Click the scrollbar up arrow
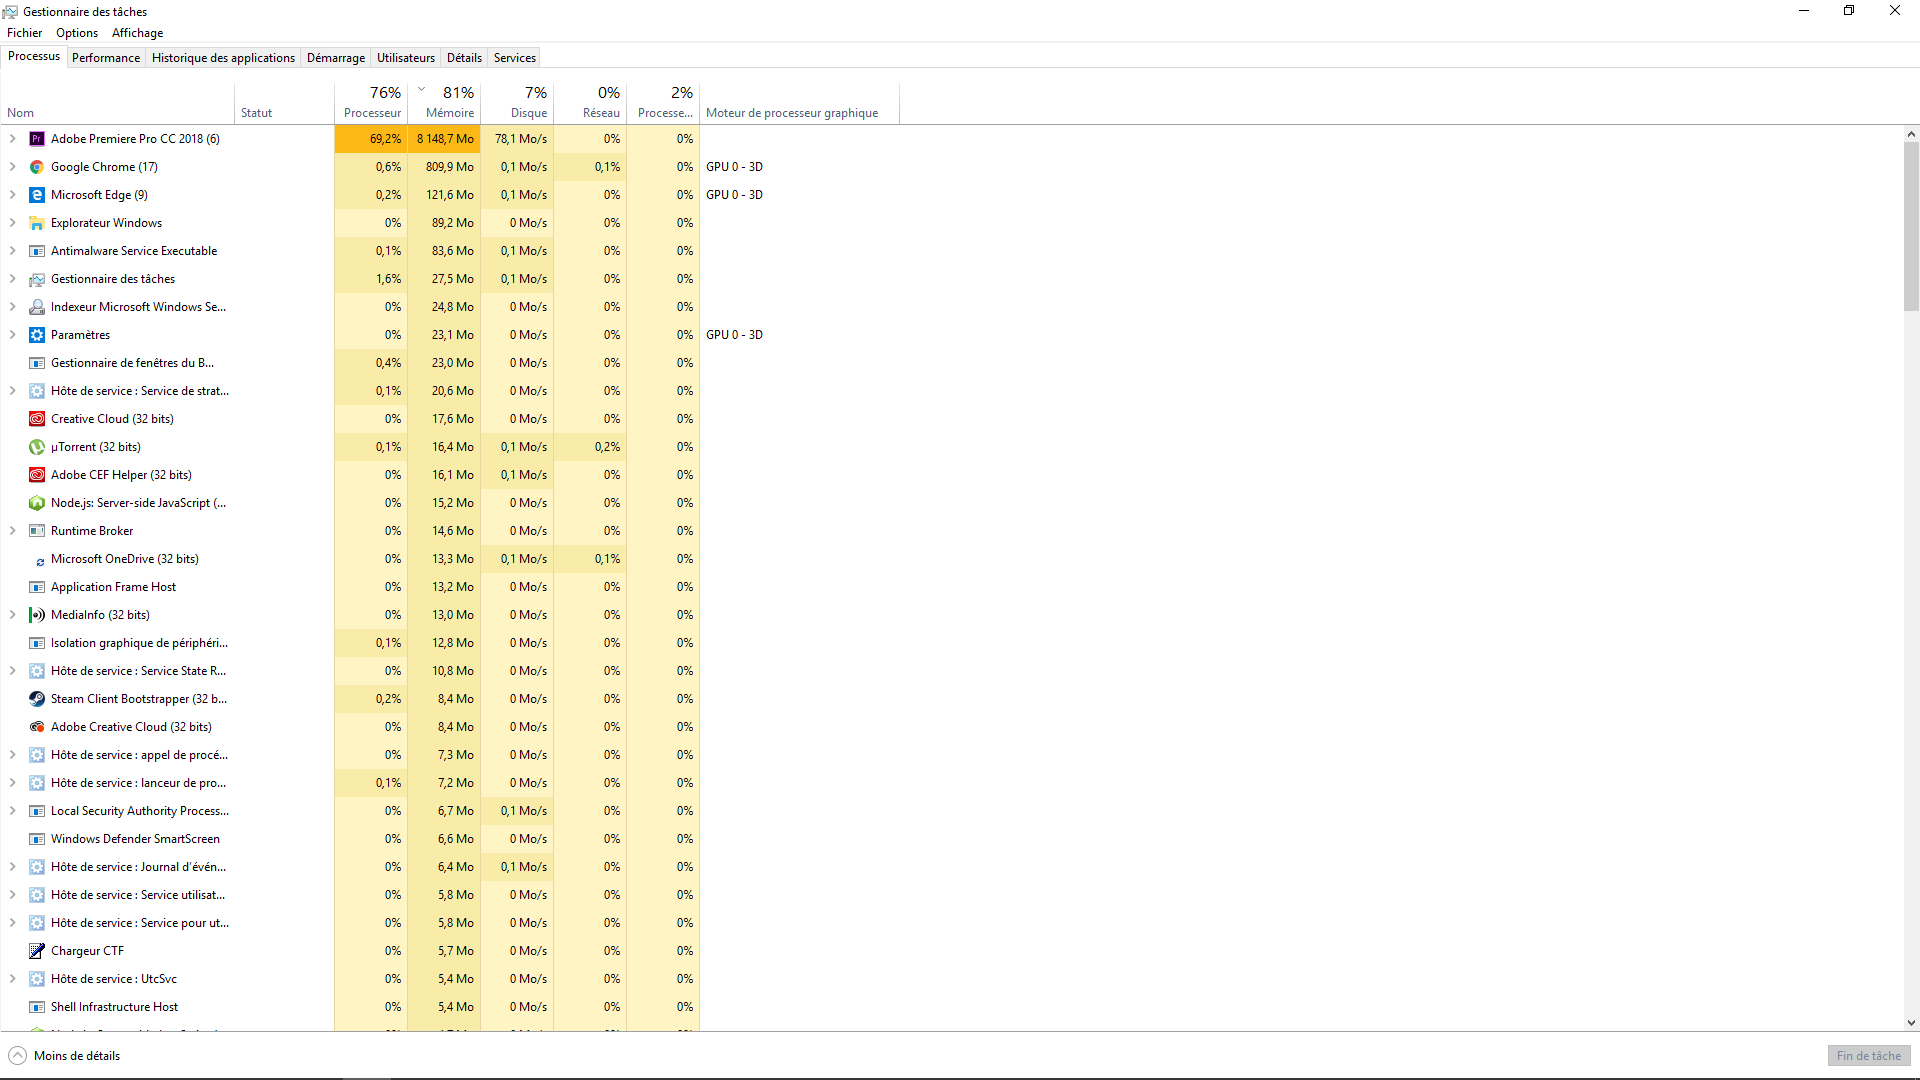1920x1080 pixels. 1911,134
